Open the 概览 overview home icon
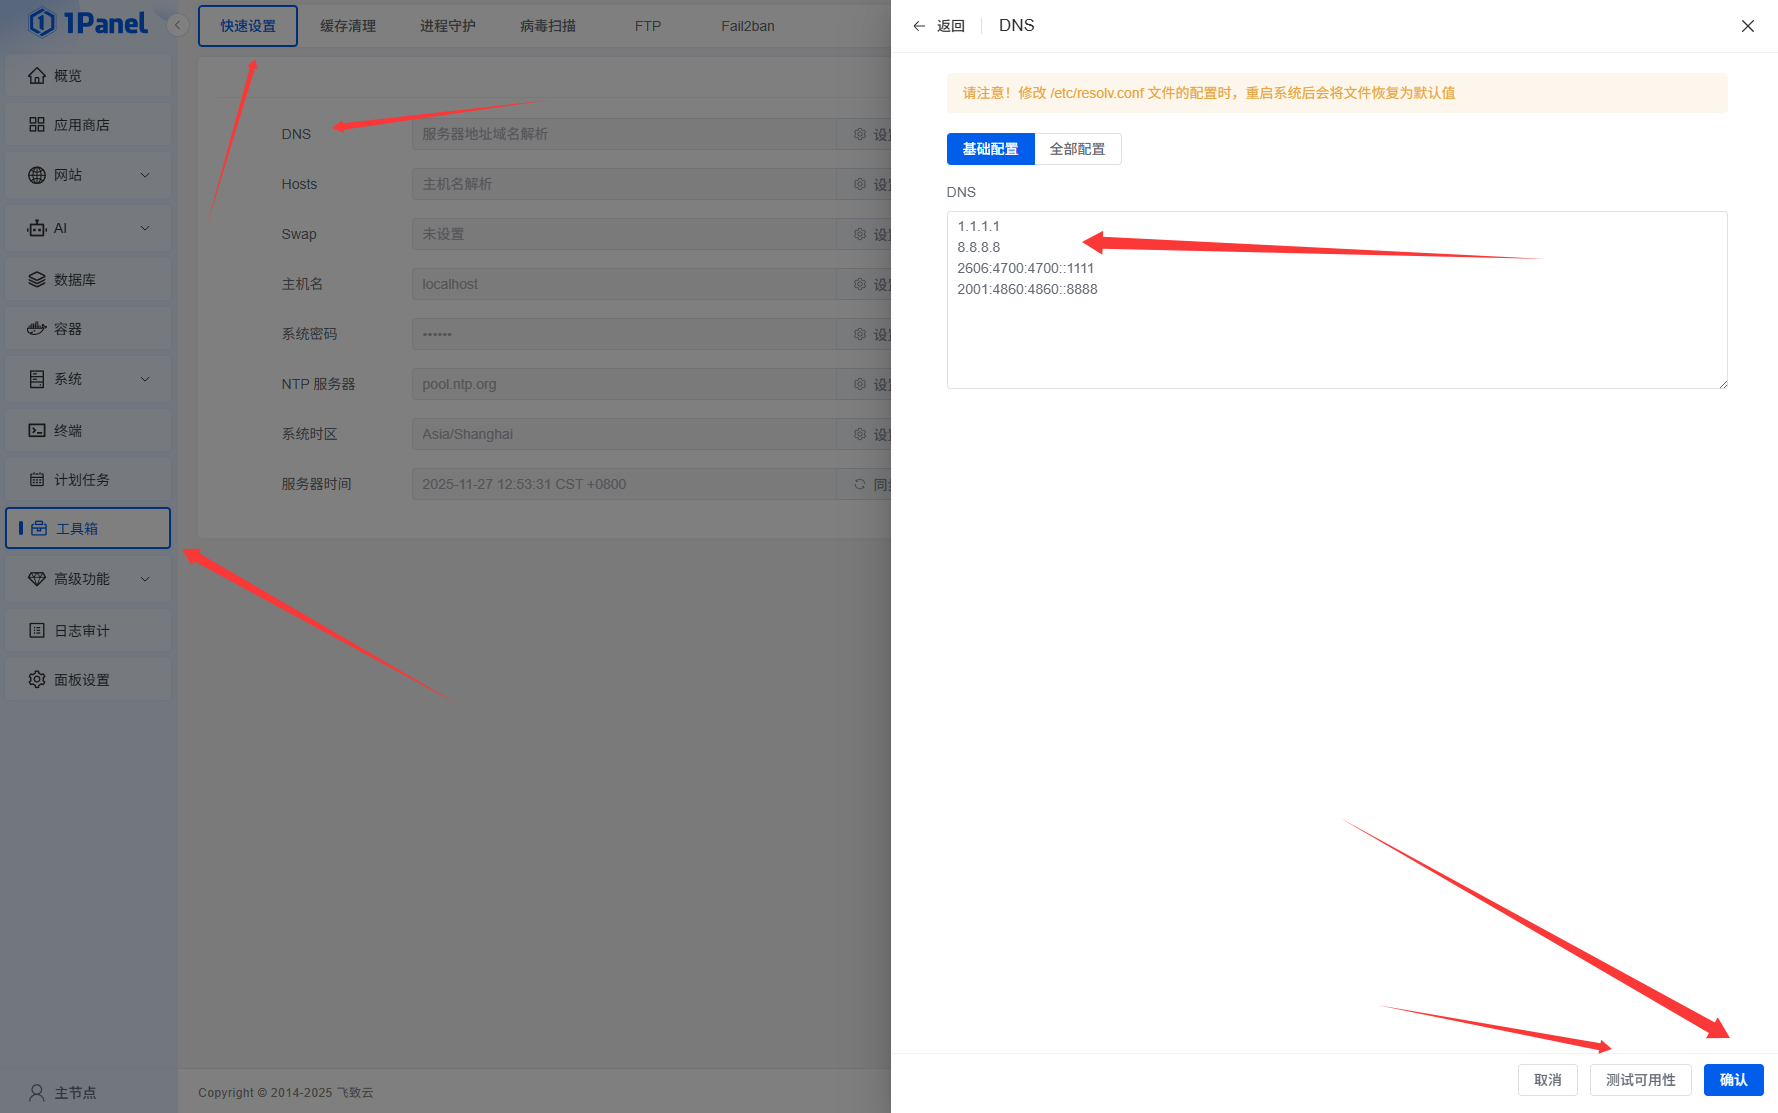The height and width of the screenshot is (1113, 1778). [x=37, y=76]
